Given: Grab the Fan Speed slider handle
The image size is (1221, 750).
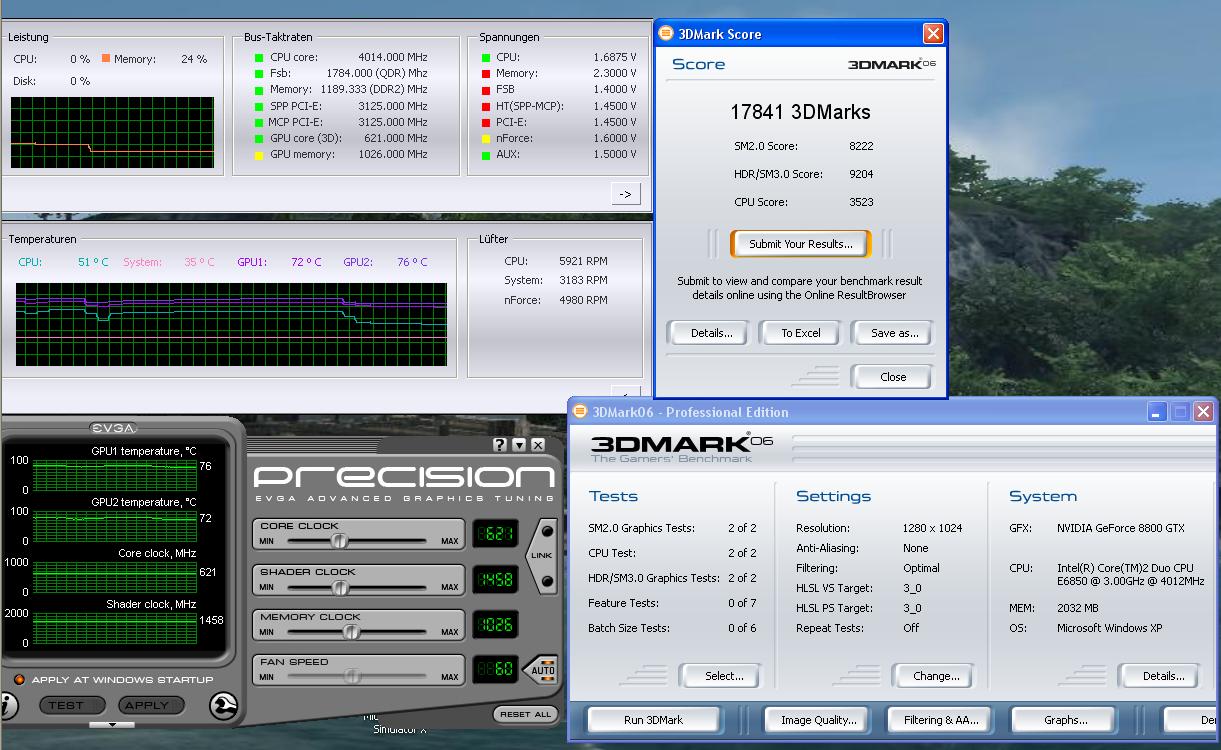Looking at the screenshot, I should 352,677.
